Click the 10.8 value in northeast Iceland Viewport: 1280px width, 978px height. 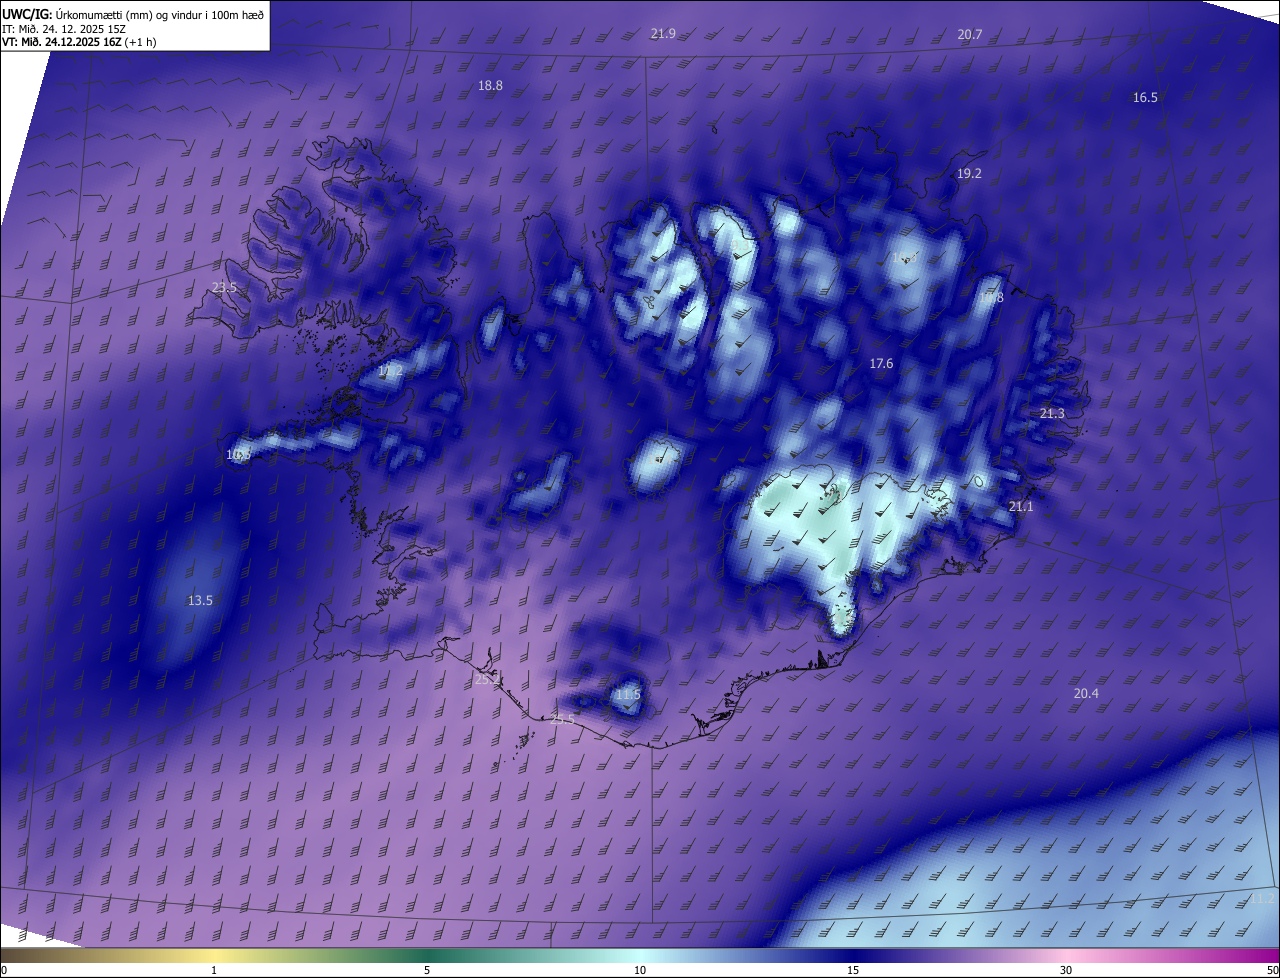coord(990,297)
